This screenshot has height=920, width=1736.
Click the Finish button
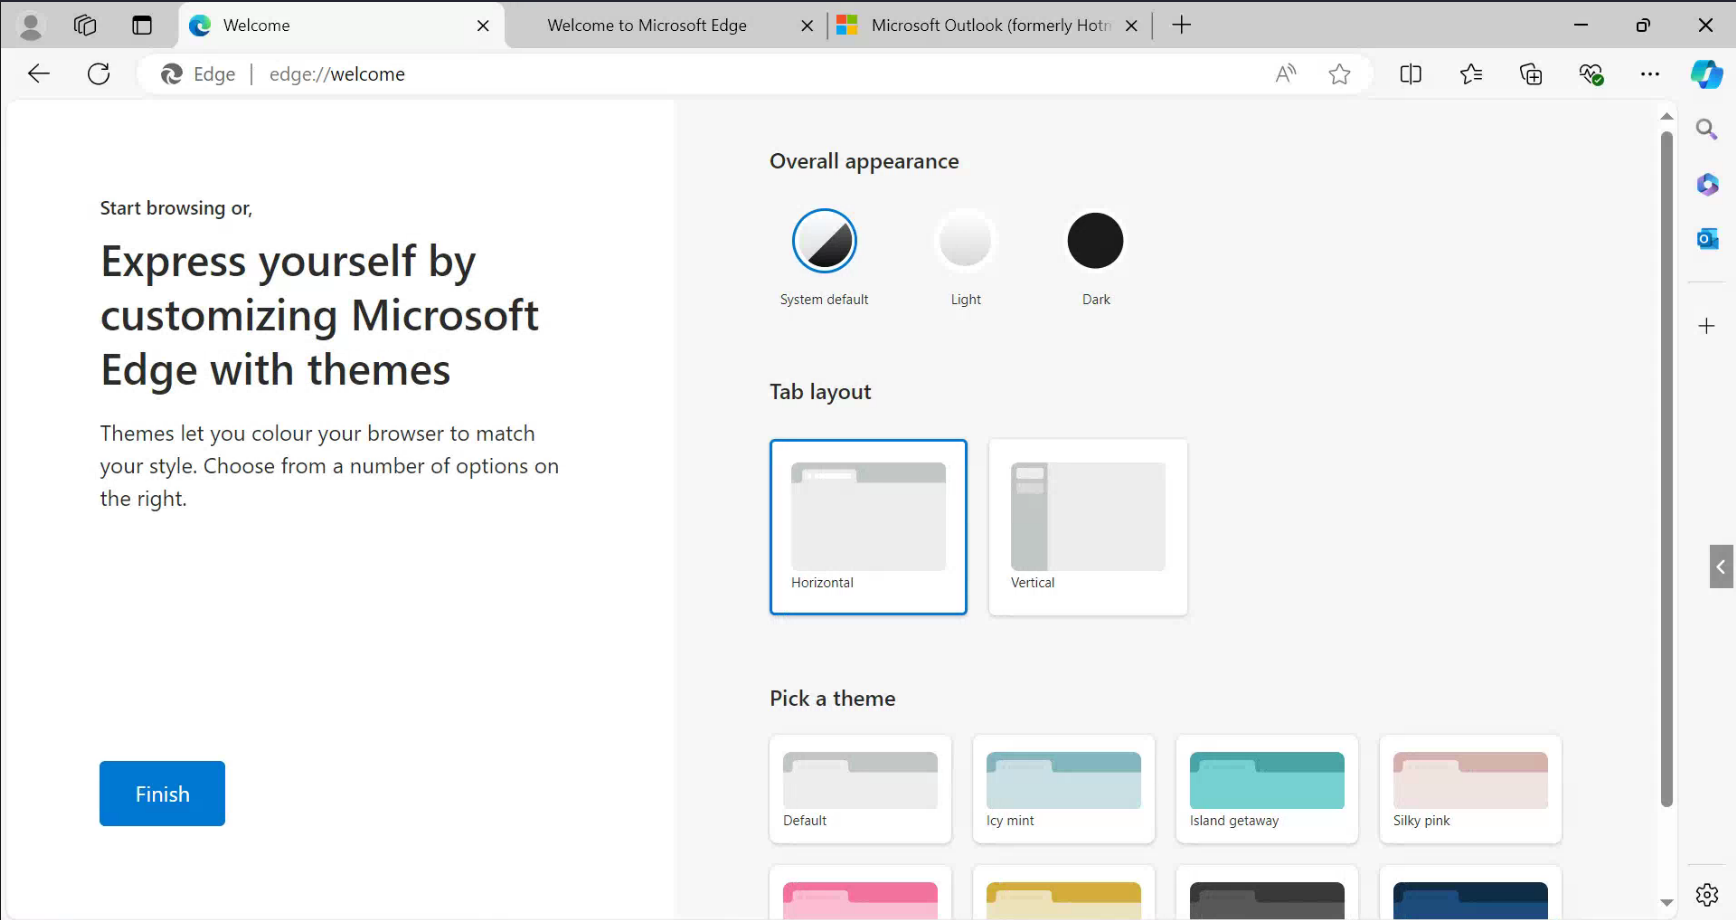[162, 793]
